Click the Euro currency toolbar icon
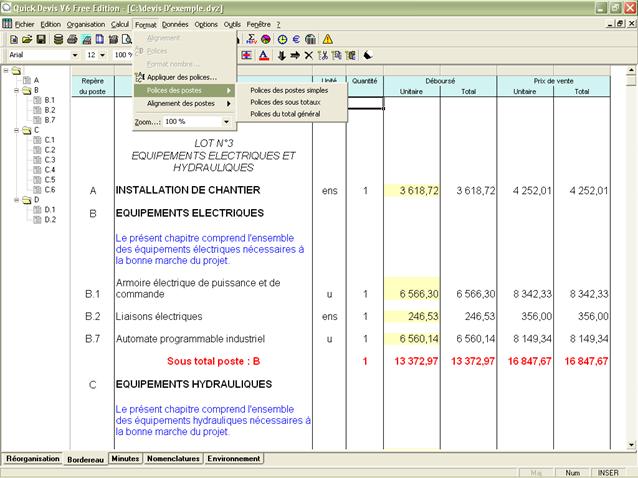Image resolution: width=638 pixels, height=478 pixels. tap(296, 39)
